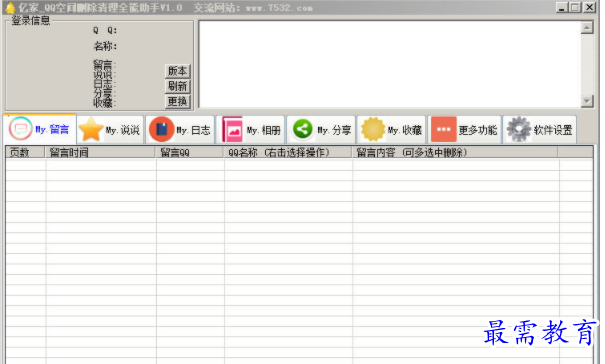Click the log box scroll-down arrow
The height and width of the screenshot is (364, 605).
(587, 101)
